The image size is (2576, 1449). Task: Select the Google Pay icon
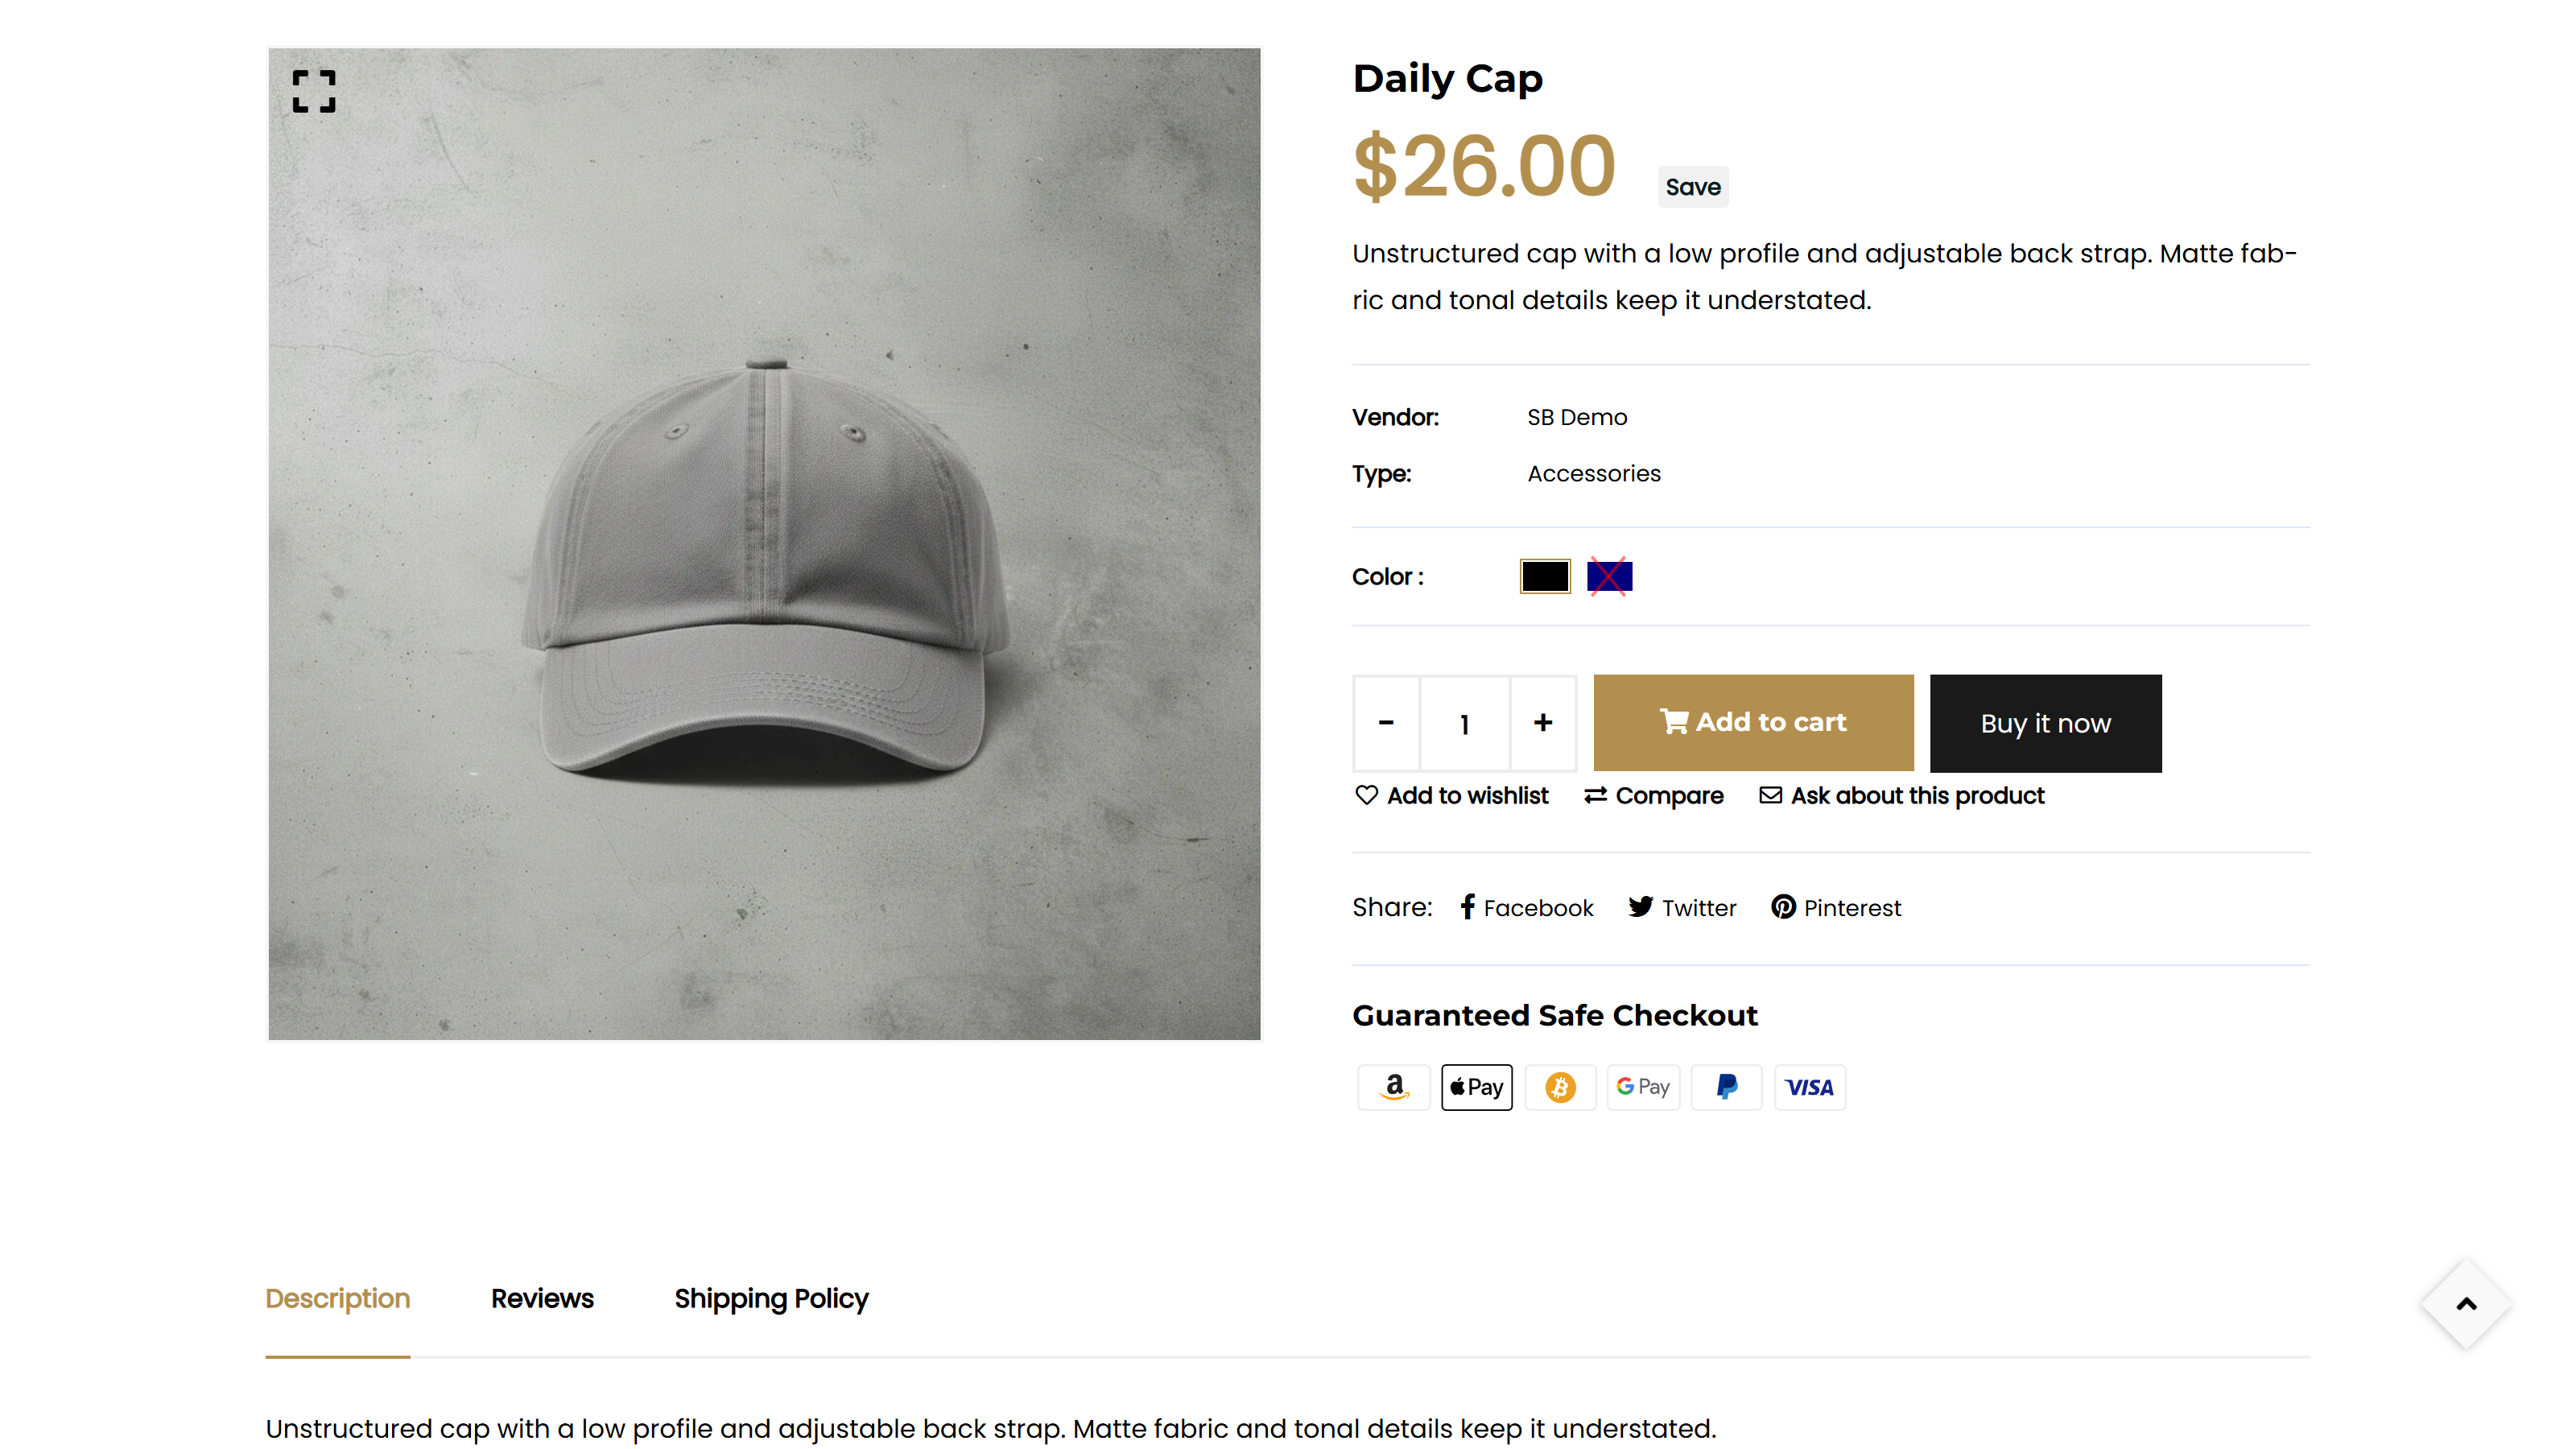(x=1643, y=1087)
